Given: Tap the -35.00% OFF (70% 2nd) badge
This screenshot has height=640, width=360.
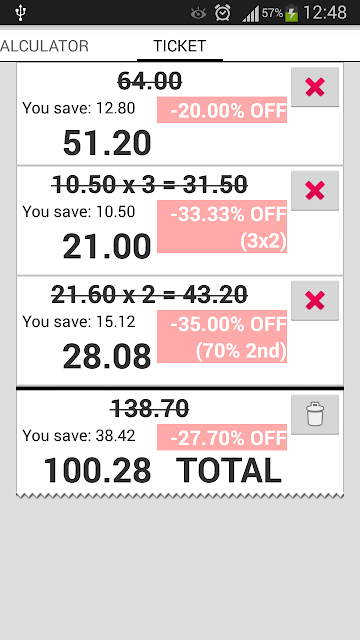Looking at the screenshot, I should click(x=222, y=336).
